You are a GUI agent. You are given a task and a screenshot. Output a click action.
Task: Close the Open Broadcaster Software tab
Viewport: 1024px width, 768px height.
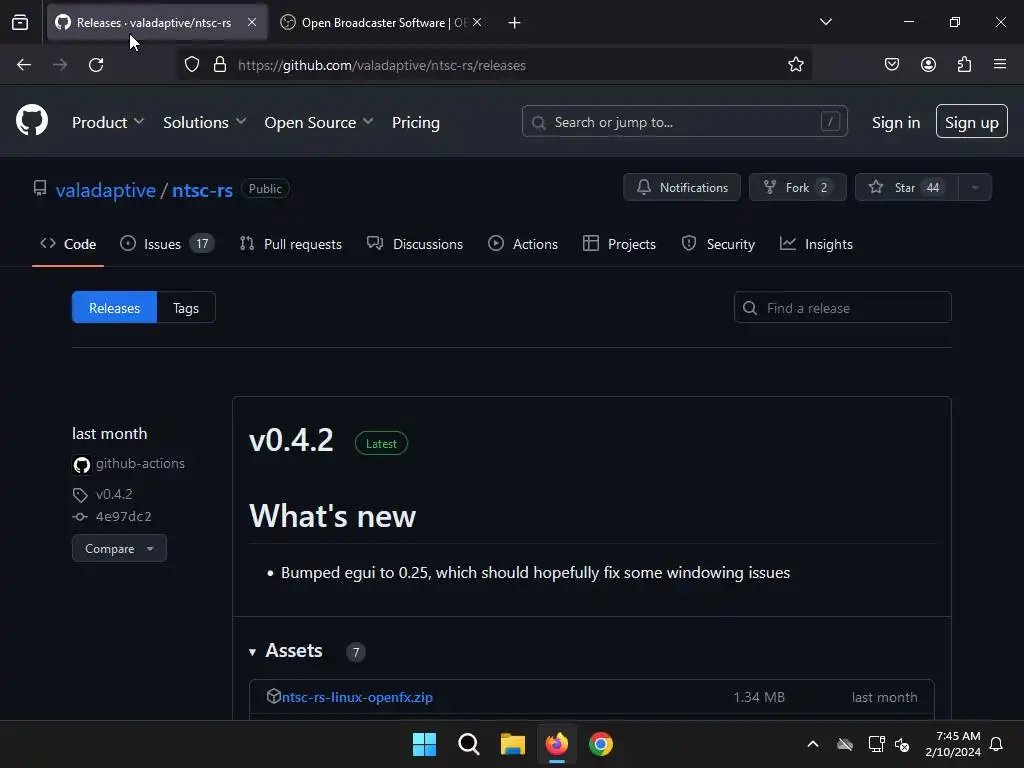click(x=477, y=22)
